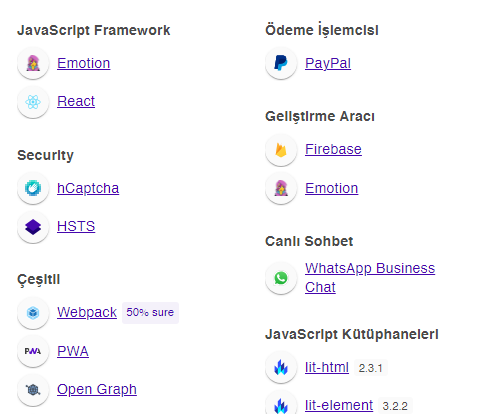Click the Webpack cube icon

pyautogui.click(x=33, y=313)
